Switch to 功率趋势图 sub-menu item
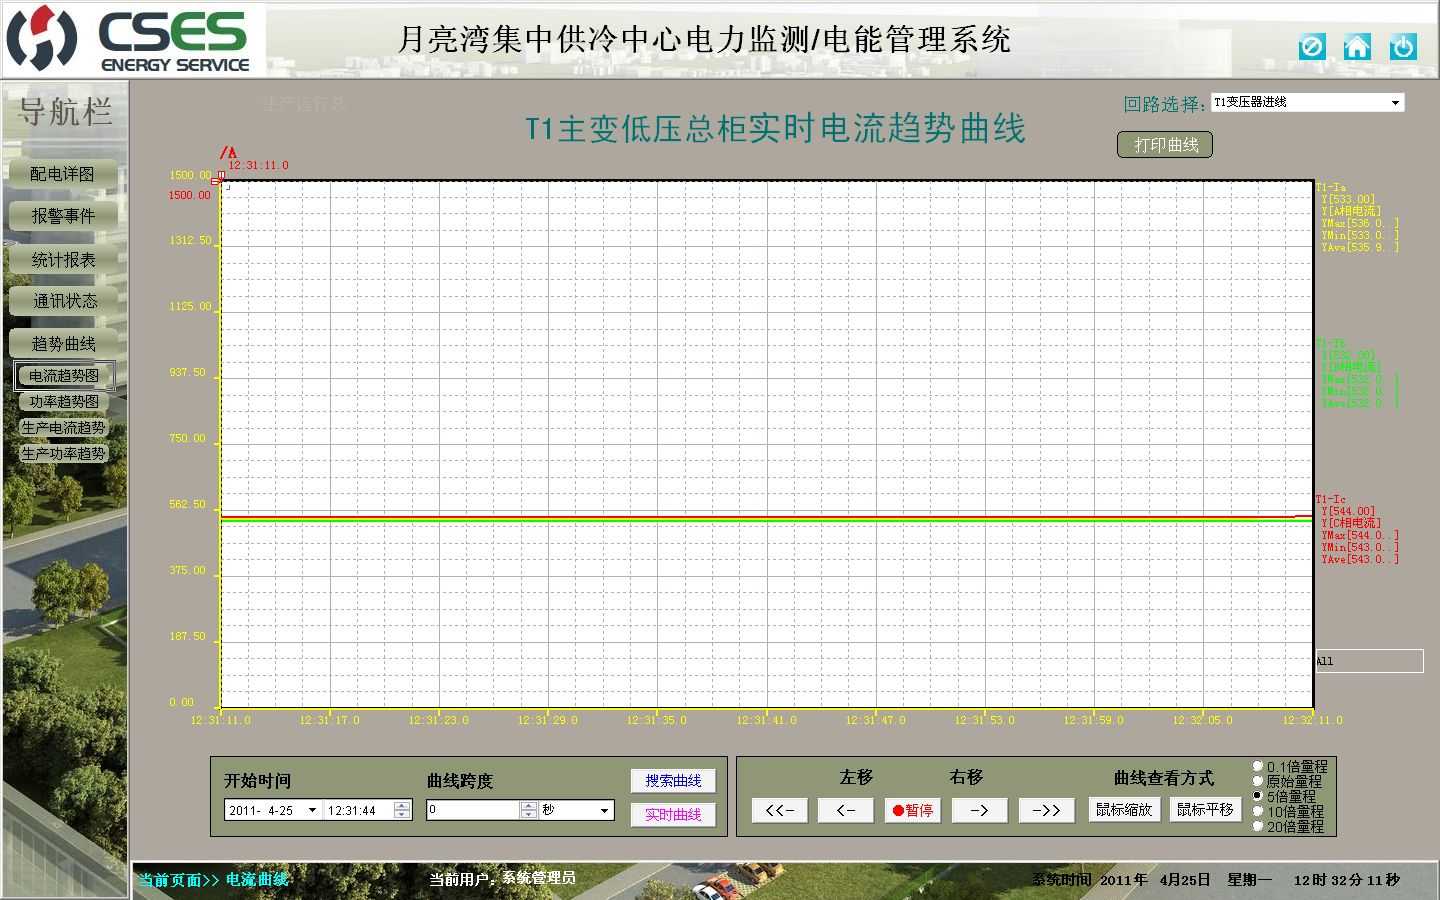This screenshot has width=1440, height=900. [64, 402]
